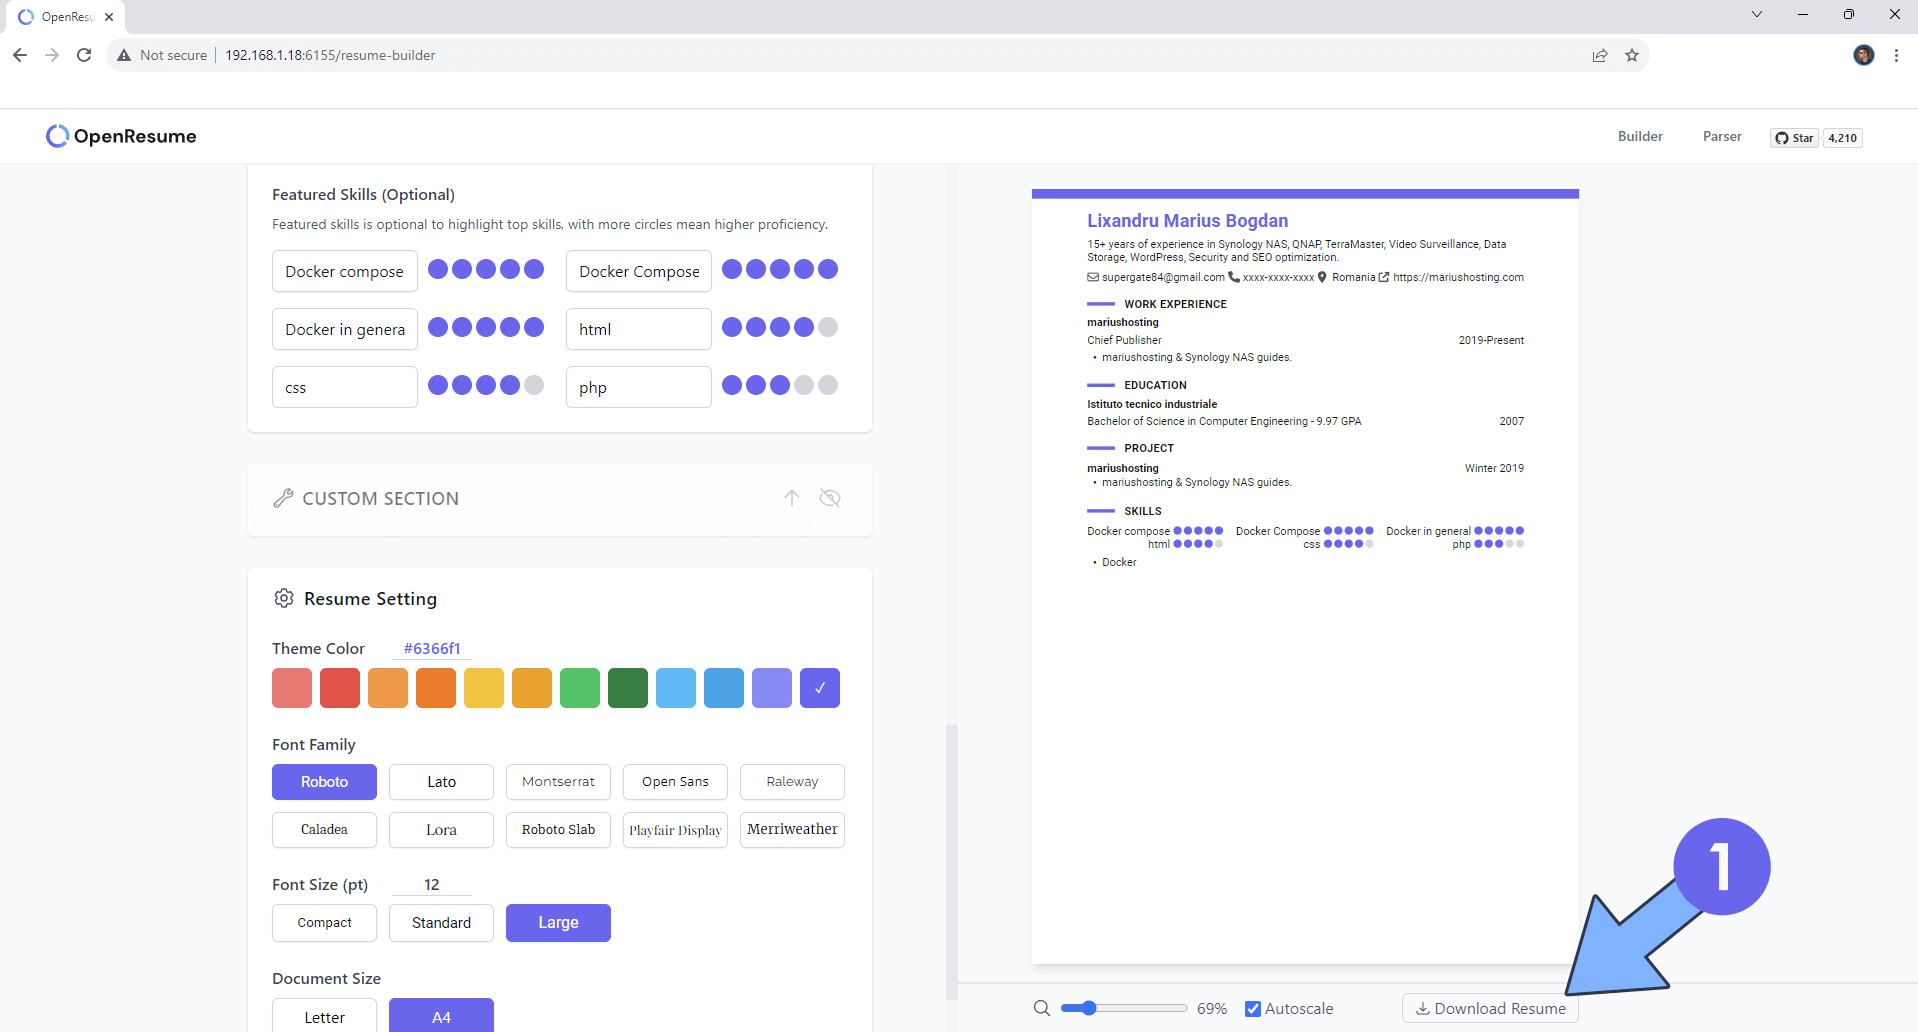The image size is (1918, 1032).
Task: Open the Parser page
Action: click(x=1722, y=136)
